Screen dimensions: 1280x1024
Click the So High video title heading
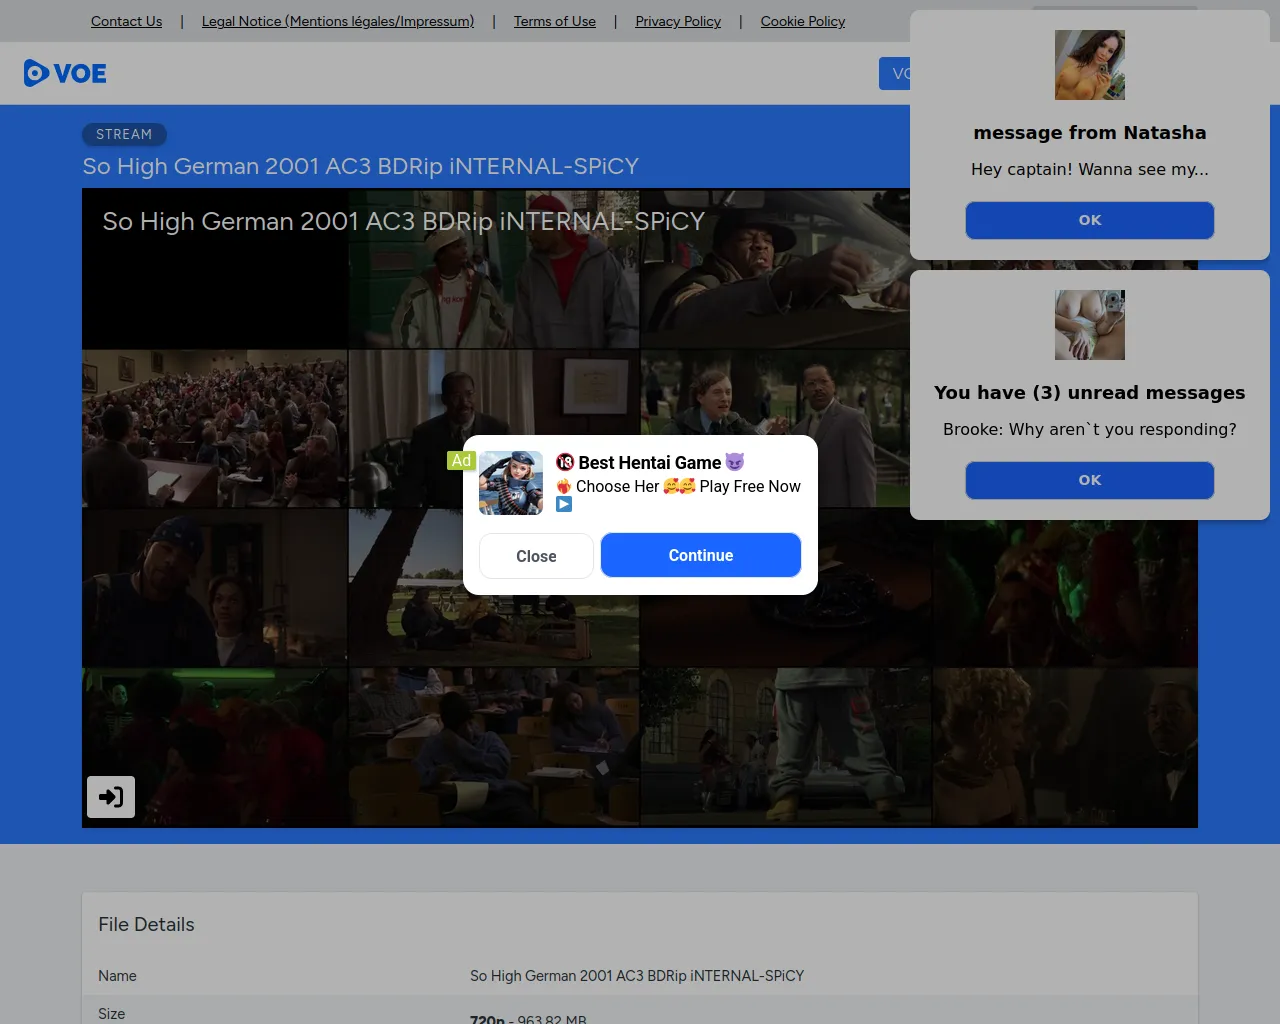click(x=360, y=166)
